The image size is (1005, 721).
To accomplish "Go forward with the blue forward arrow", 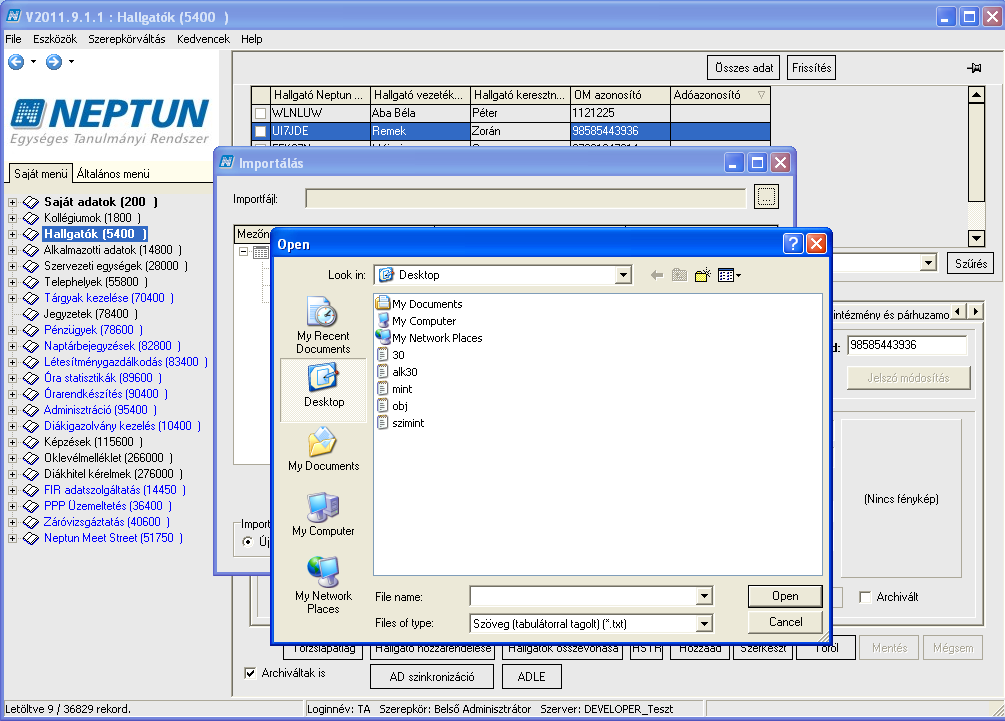I will pos(54,62).
